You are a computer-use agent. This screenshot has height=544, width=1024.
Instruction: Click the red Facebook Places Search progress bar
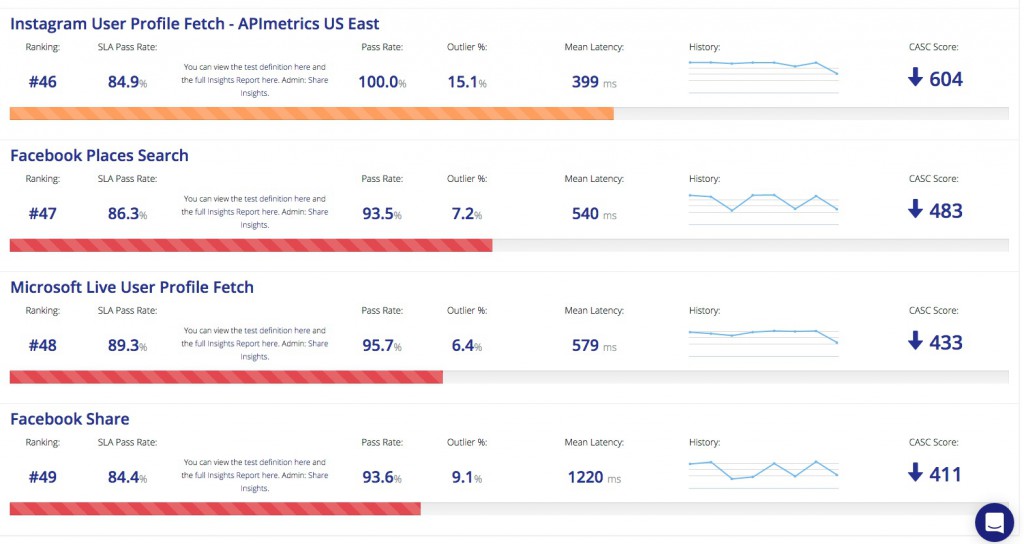pos(251,246)
